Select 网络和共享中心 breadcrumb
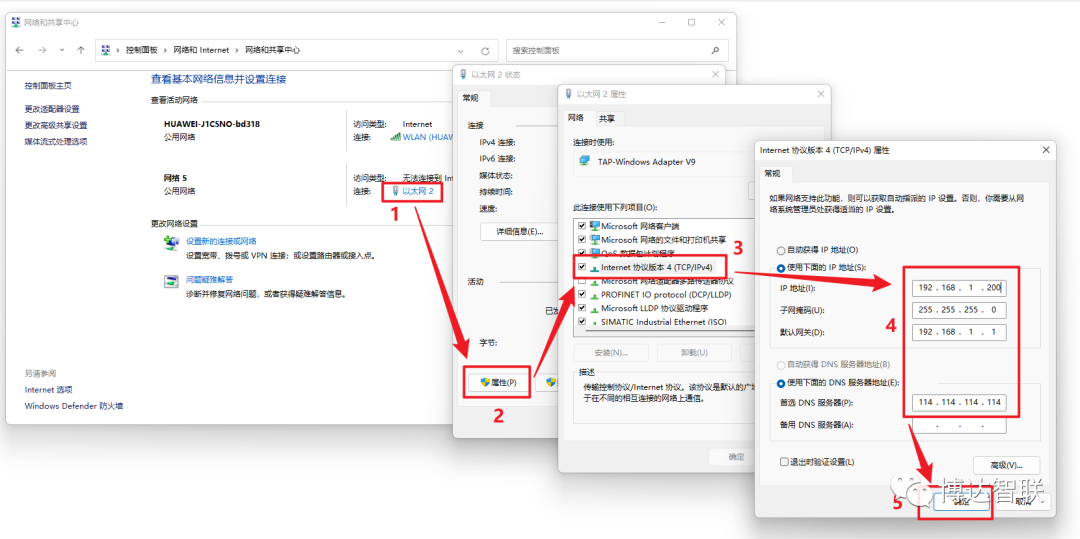The image size is (1080, 539). [x=273, y=50]
